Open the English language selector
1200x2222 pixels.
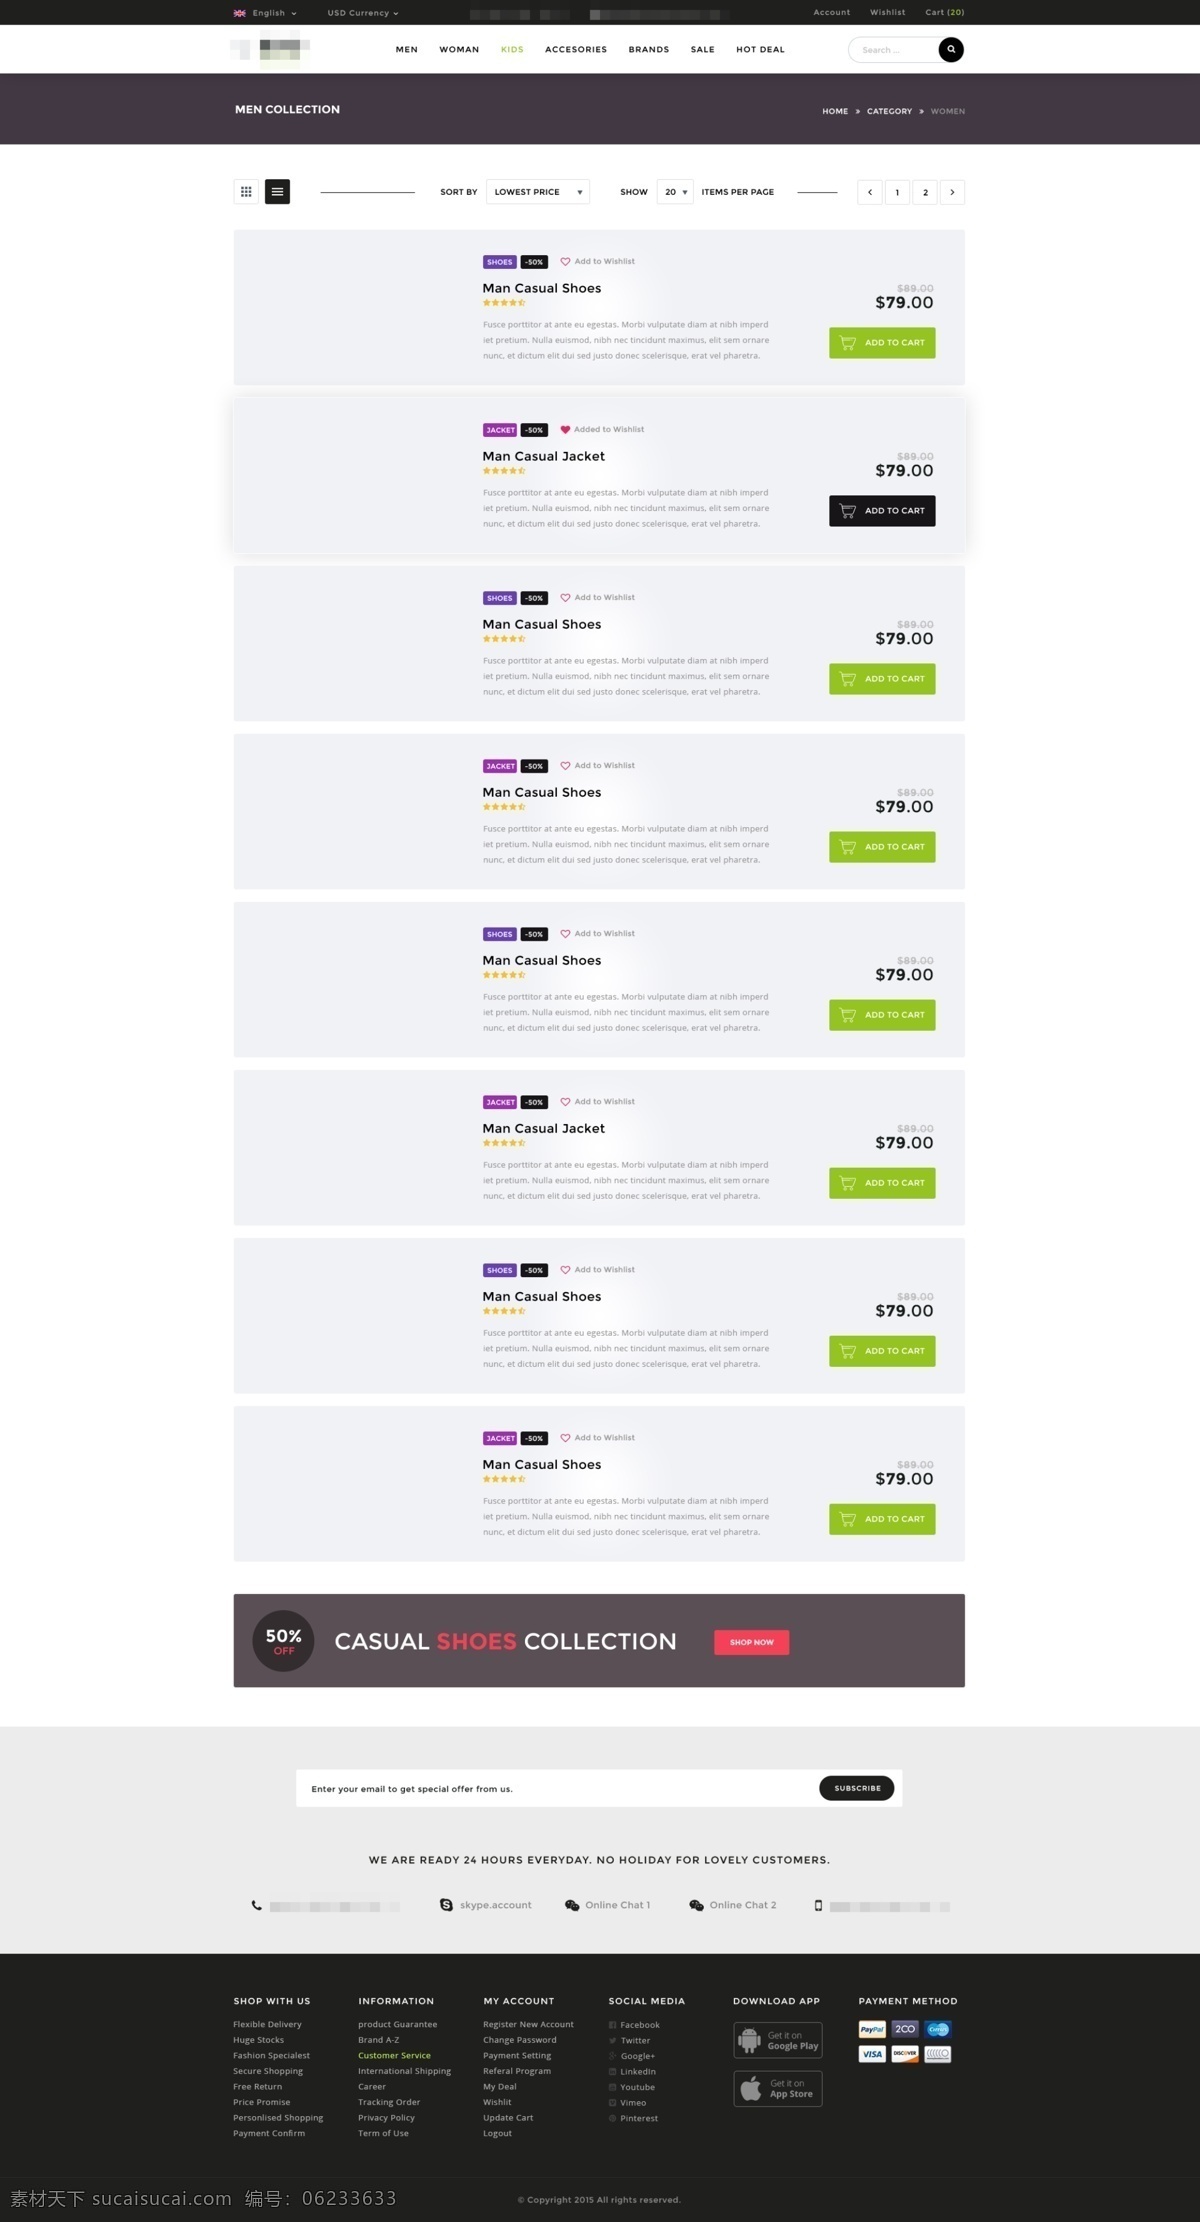[265, 13]
